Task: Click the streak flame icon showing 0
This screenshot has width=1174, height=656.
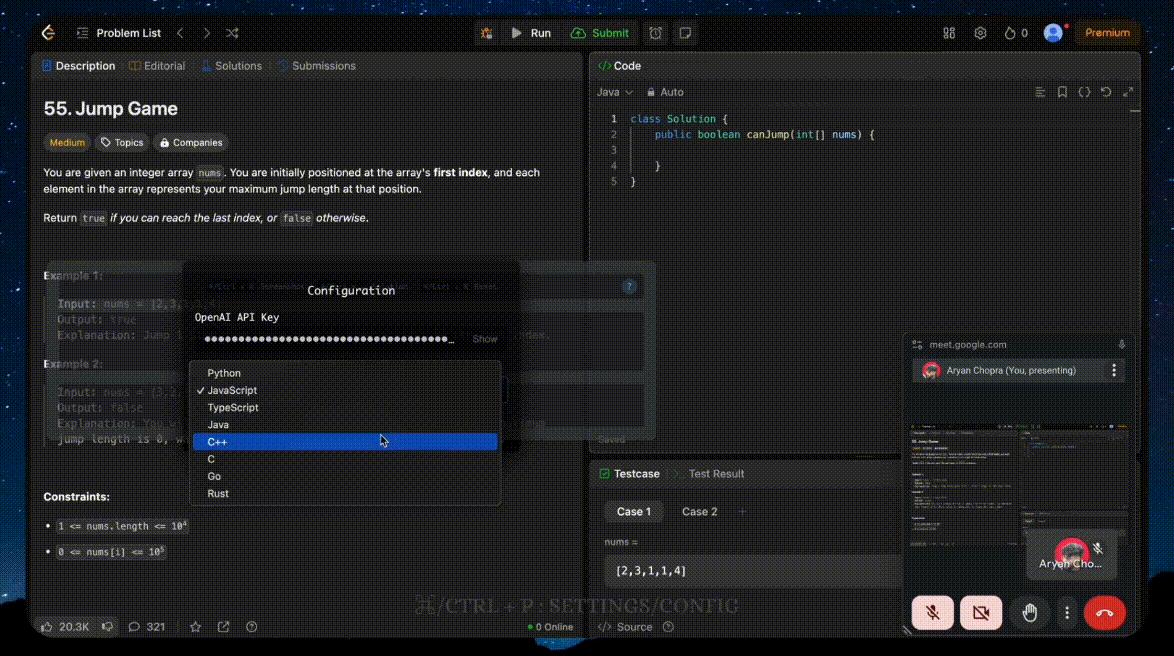Action: pos(1013,33)
